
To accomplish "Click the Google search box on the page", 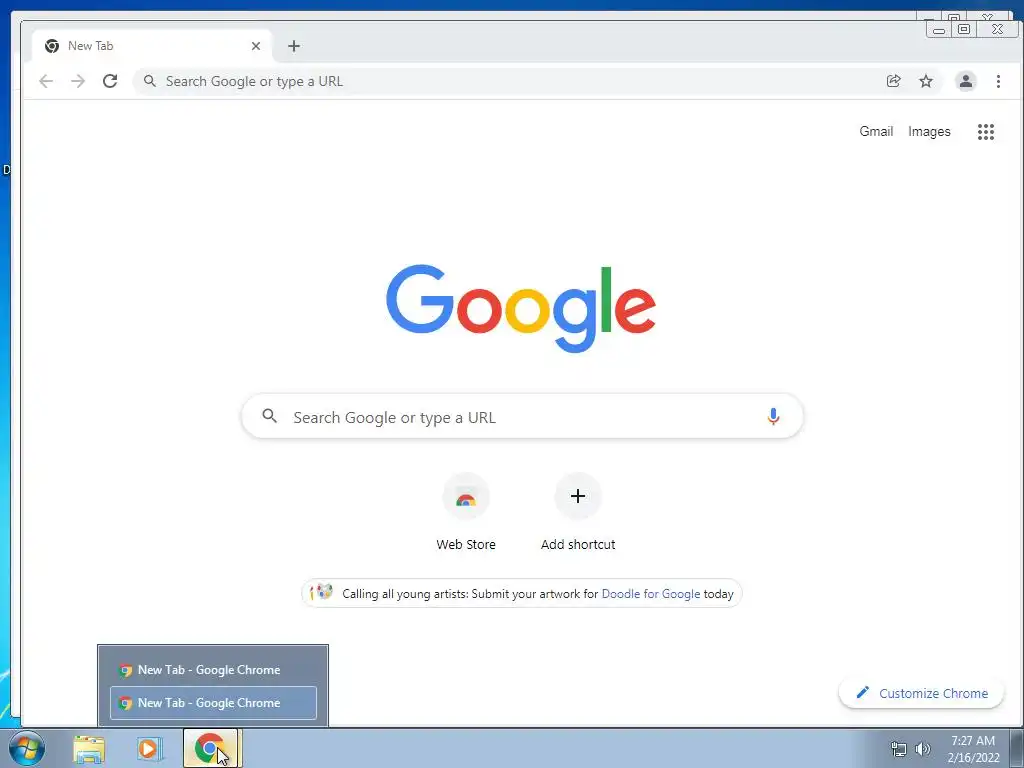I will click(522, 416).
